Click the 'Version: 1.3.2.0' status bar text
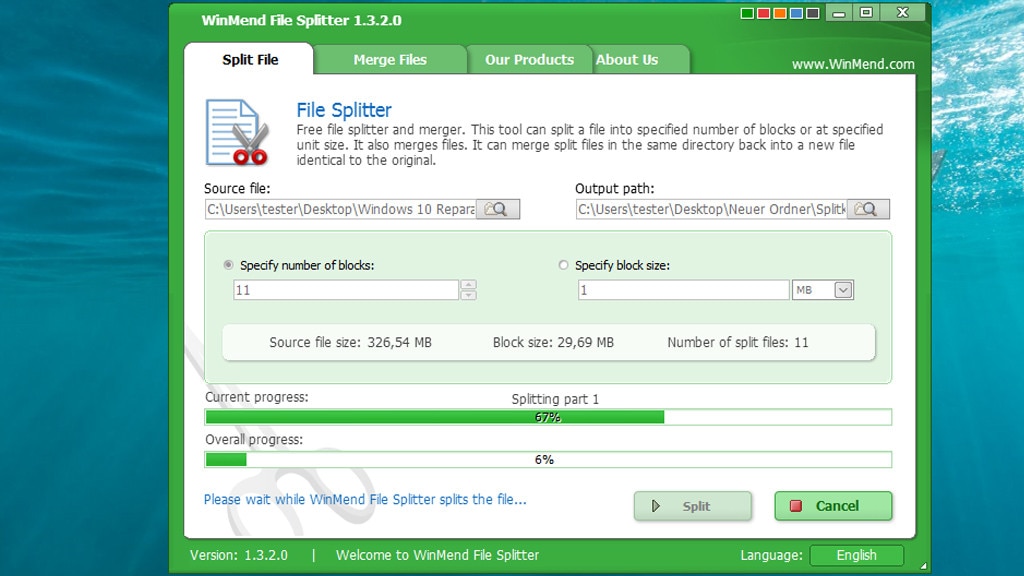 pyautogui.click(x=239, y=555)
